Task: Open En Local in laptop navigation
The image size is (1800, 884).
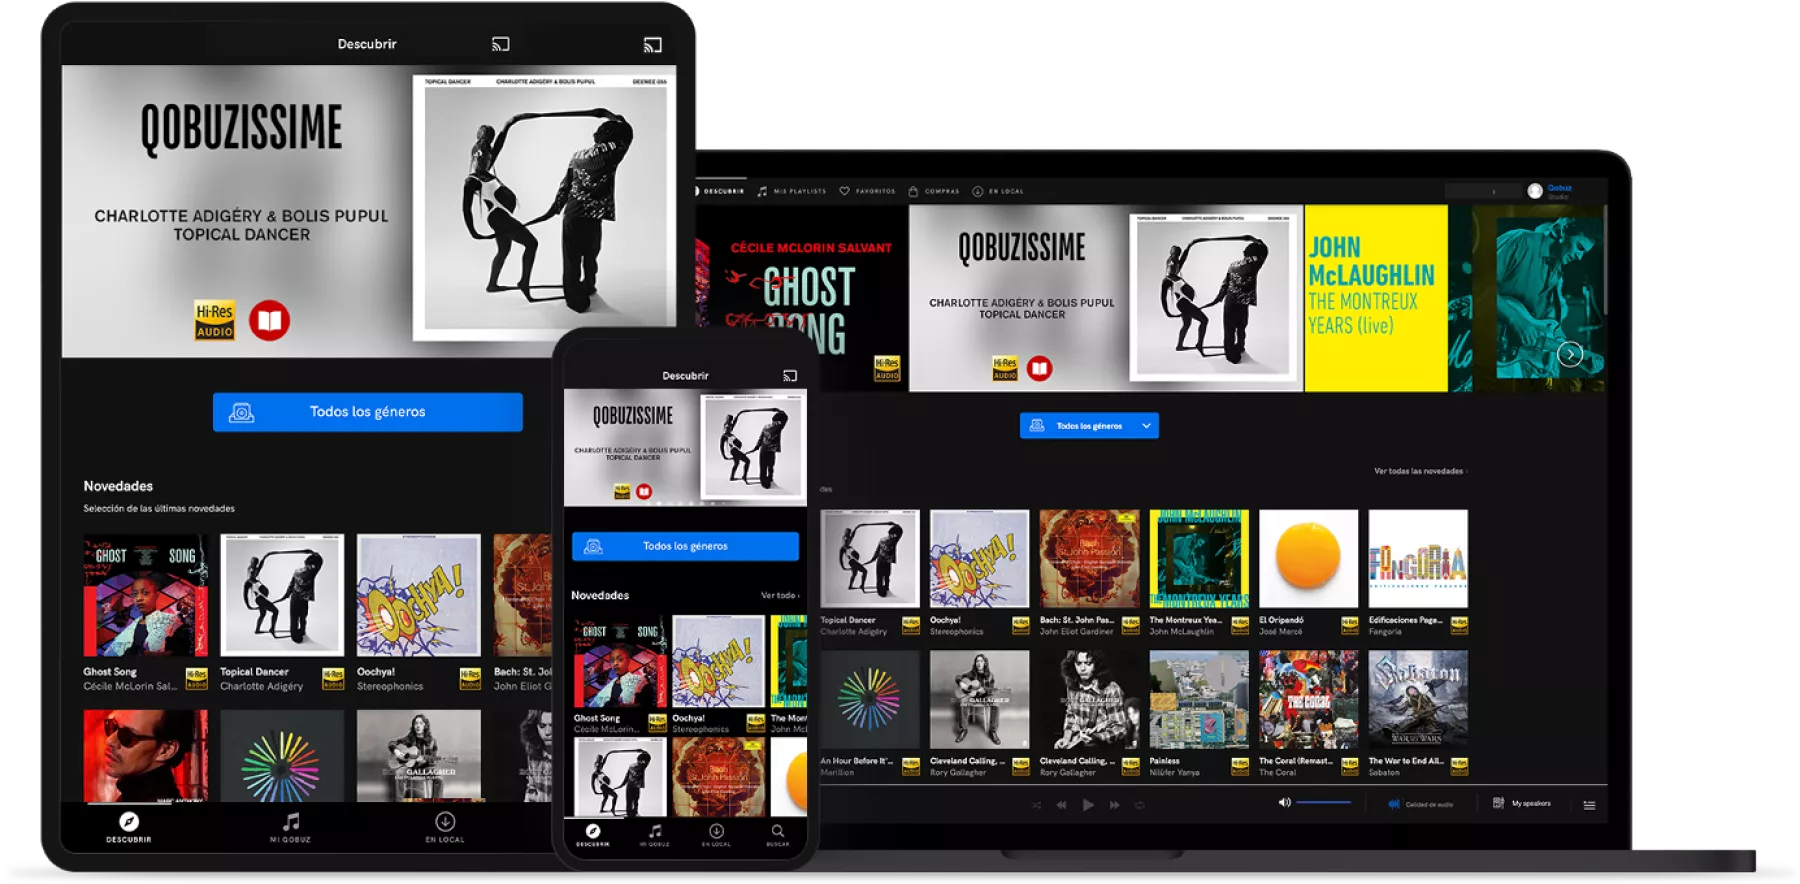Action: click(x=998, y=191)
